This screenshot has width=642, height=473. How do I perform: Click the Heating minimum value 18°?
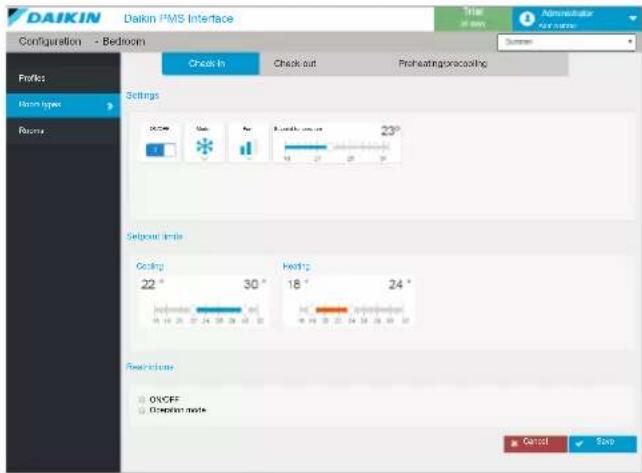pos(297,284)
